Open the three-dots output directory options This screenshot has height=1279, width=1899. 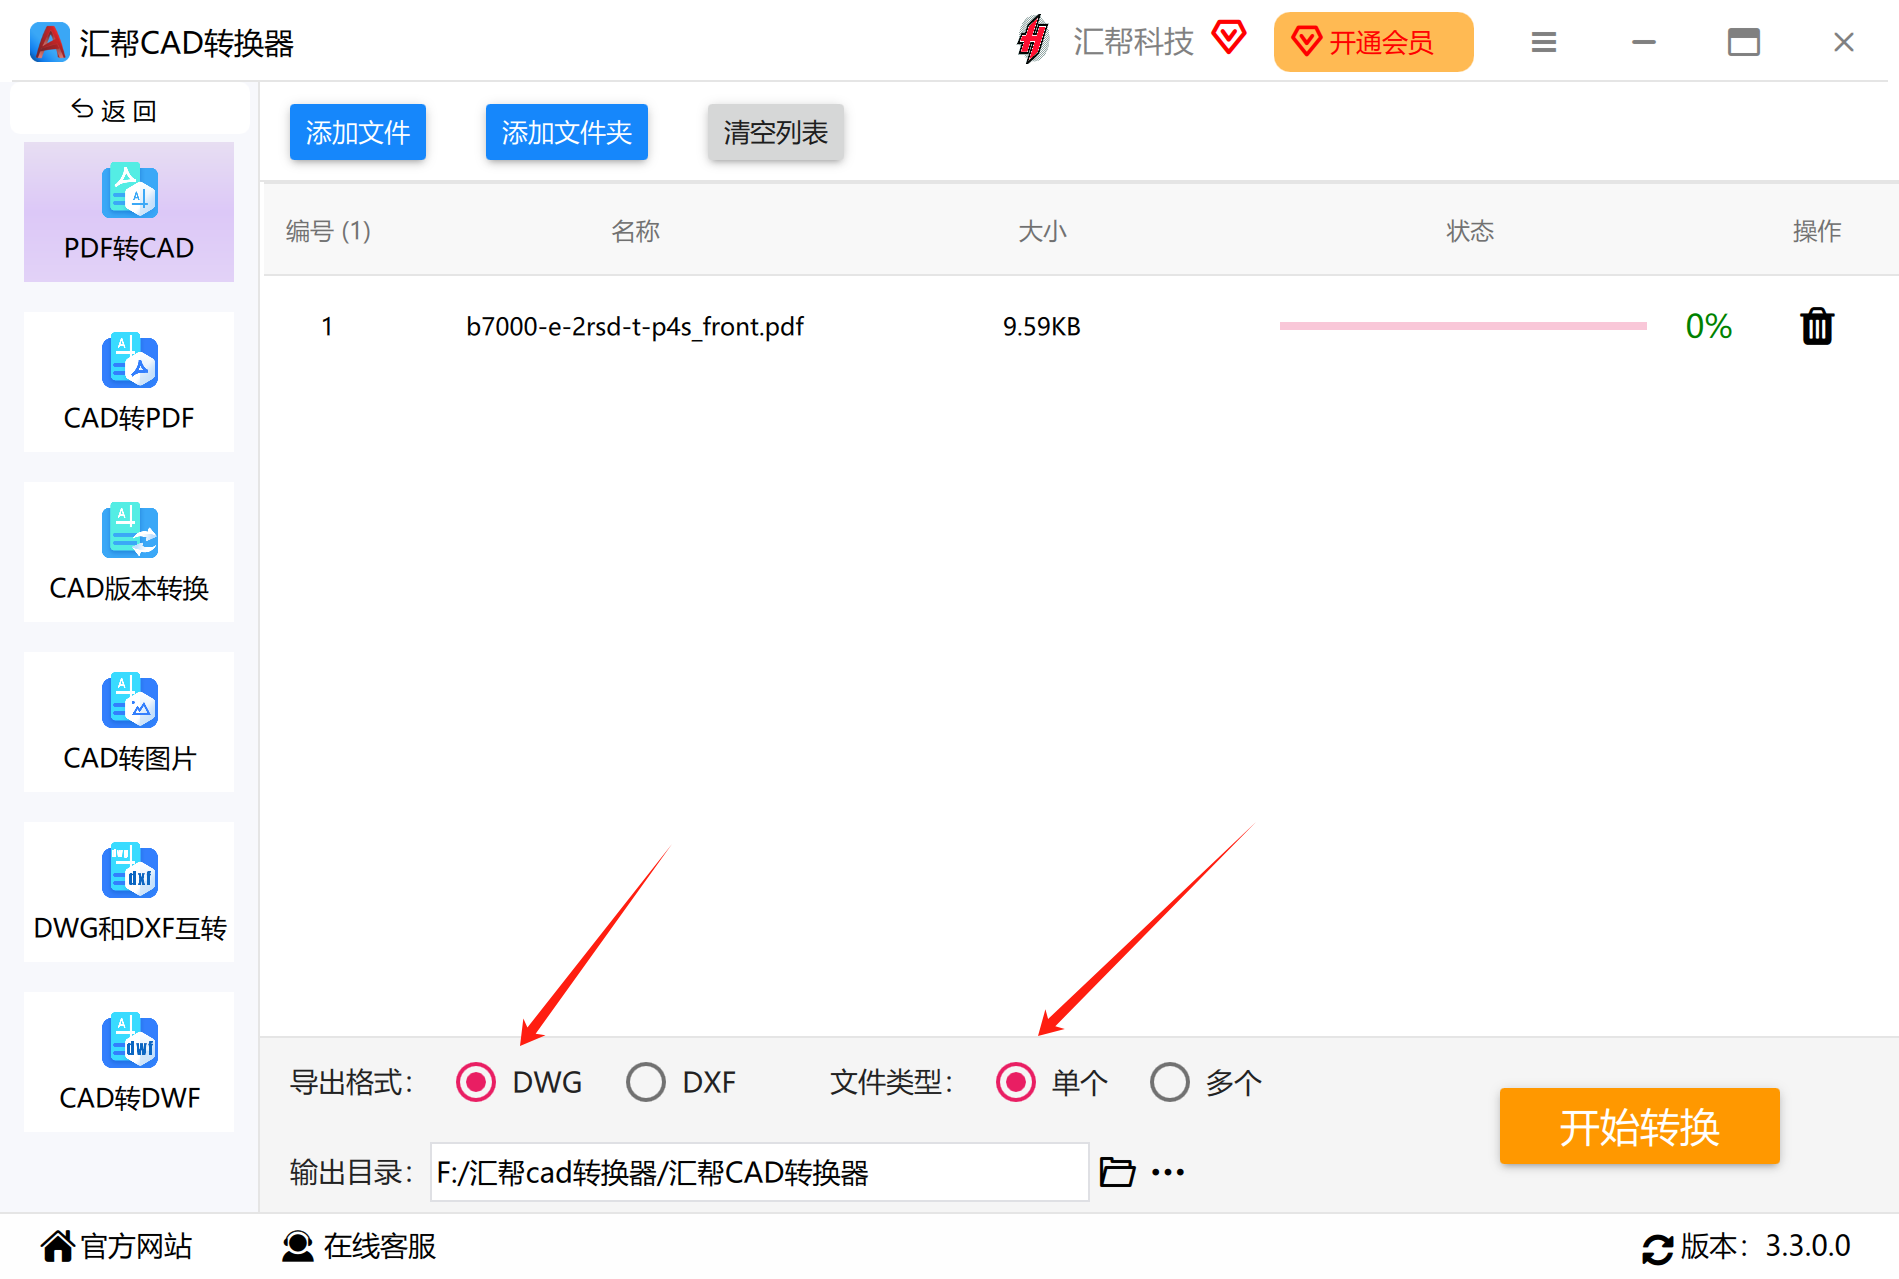coord(1168,1172)
